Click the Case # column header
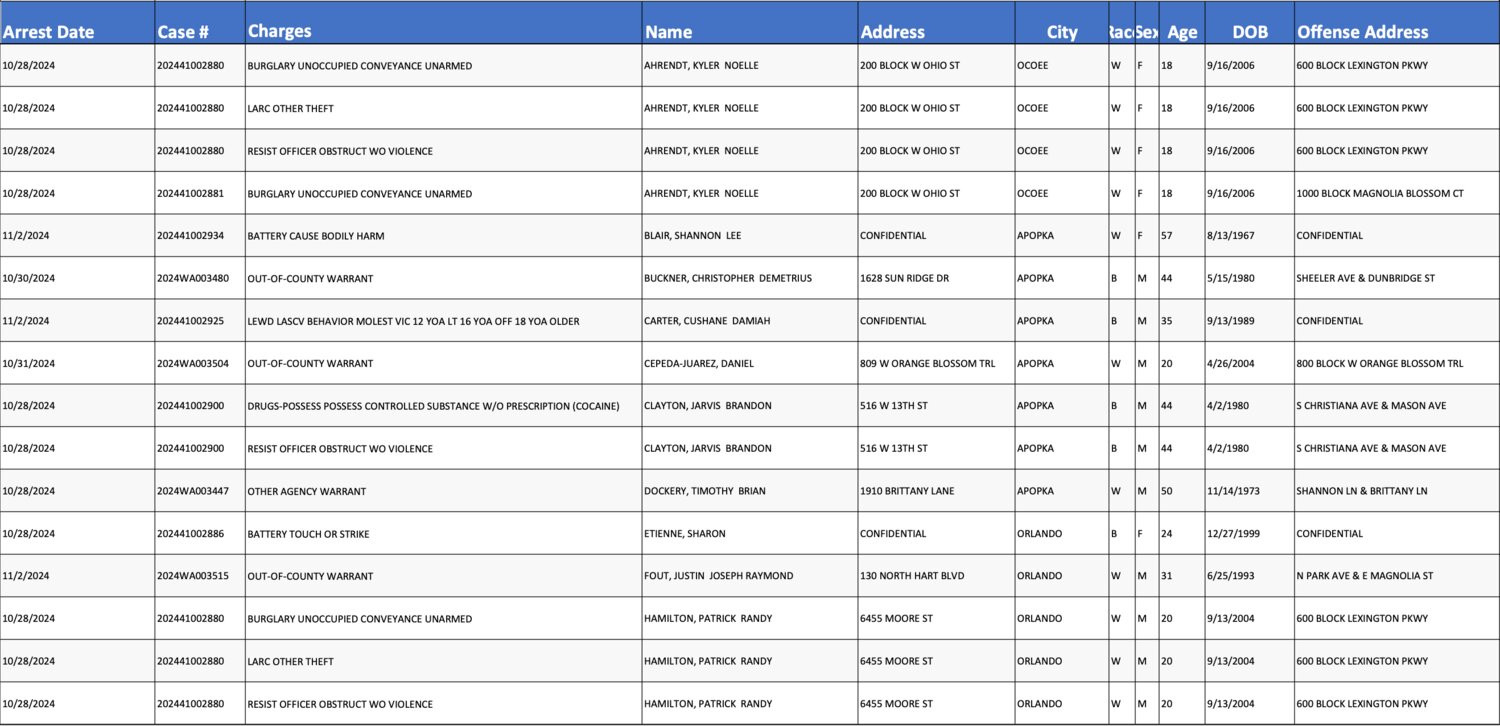The height and width of the screenshot is (726, 1500). coord(200,23)
